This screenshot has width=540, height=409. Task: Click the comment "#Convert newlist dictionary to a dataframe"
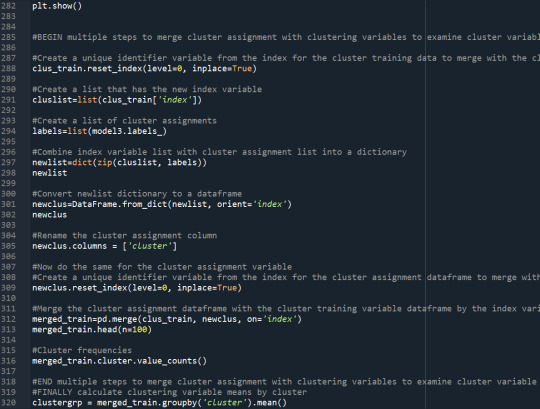point(137,194)
